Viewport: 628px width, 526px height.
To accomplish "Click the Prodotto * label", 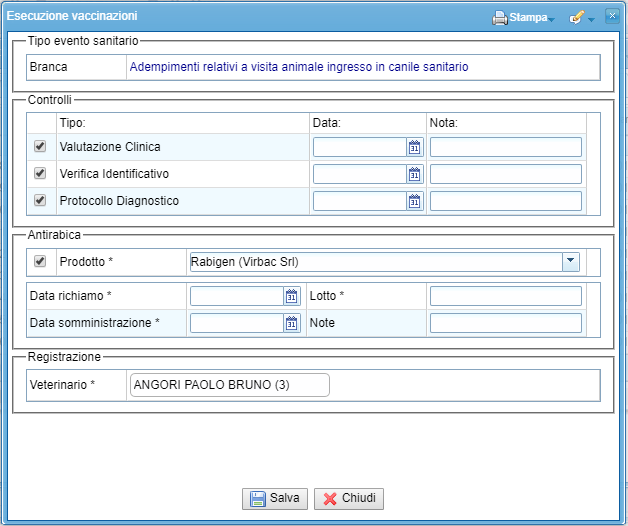I will tap(86, 262).
